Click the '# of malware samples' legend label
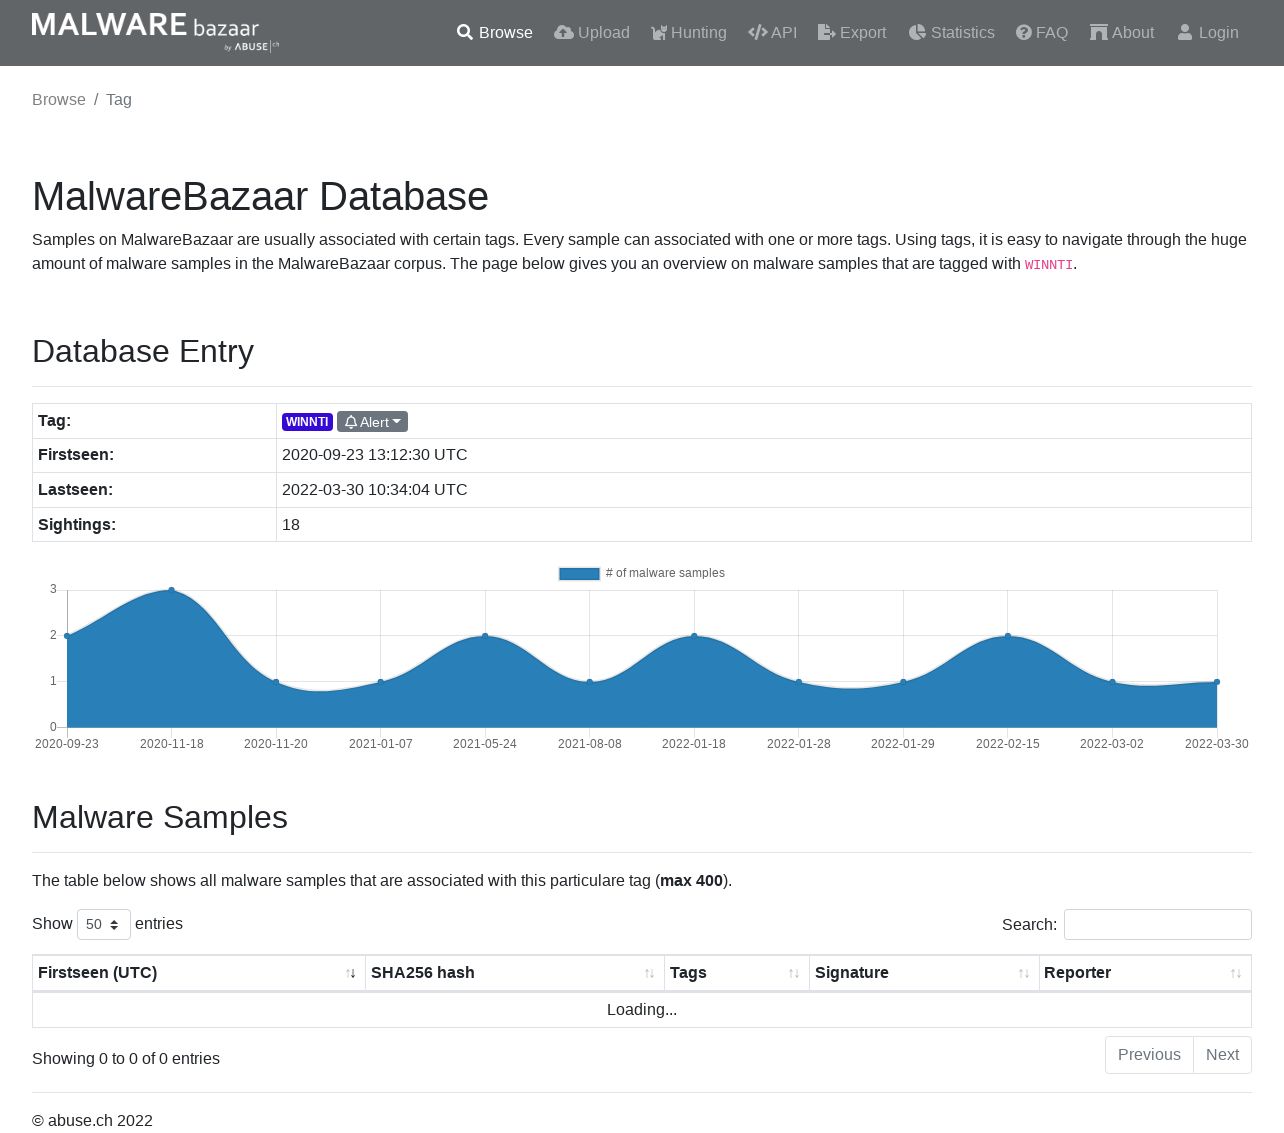The image size is (1284, 1133). (x=665, y=574)
